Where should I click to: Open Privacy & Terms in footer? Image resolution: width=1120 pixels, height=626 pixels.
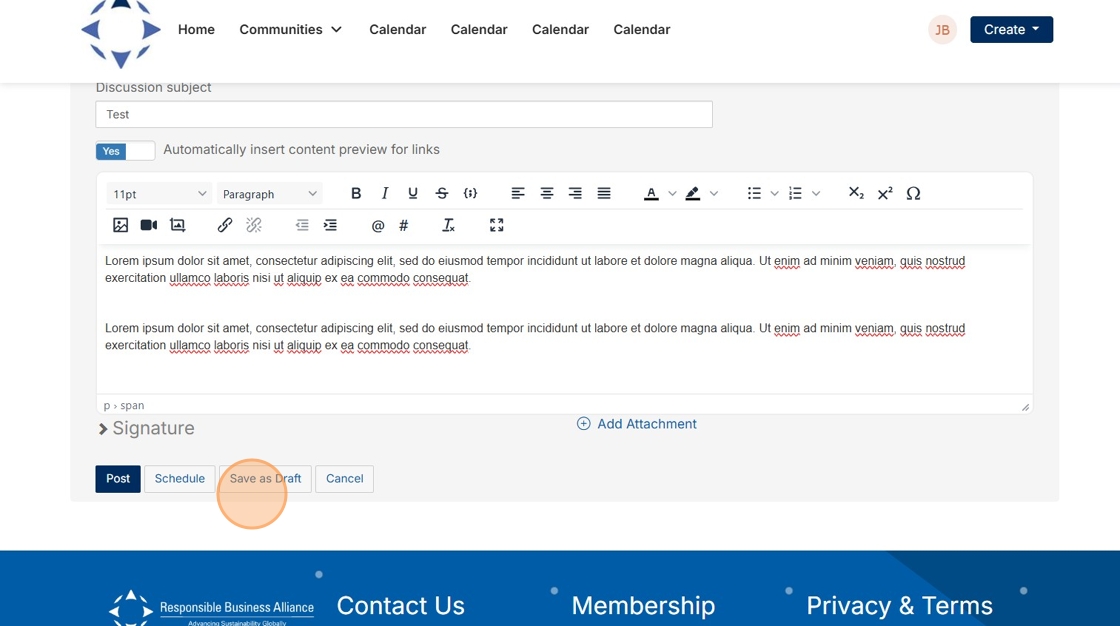click(x=899, y=606)
